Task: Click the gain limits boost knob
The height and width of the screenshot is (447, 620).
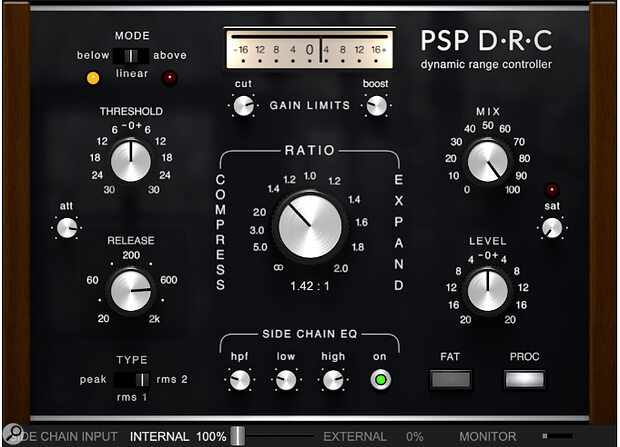Action: click(376, 105)
